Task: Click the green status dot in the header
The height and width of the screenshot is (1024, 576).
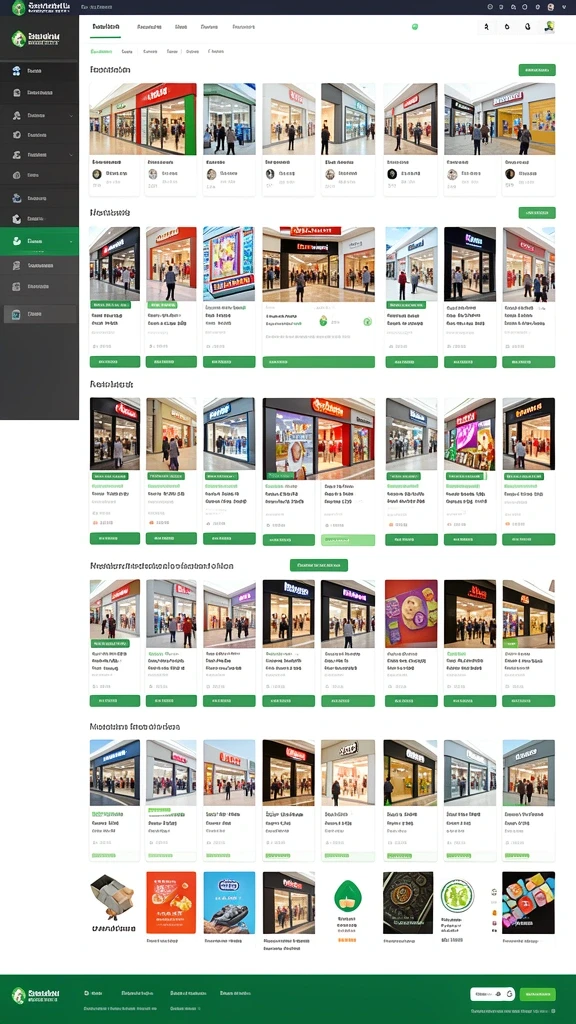Action: [x=415, y=27]
